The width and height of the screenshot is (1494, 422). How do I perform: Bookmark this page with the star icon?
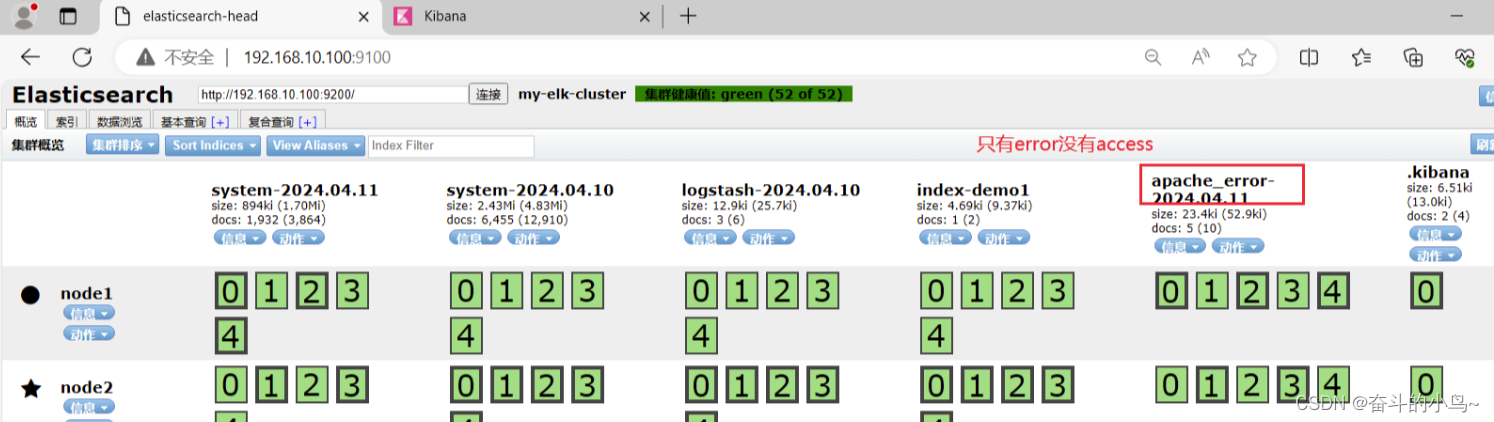click(1247, 57)
